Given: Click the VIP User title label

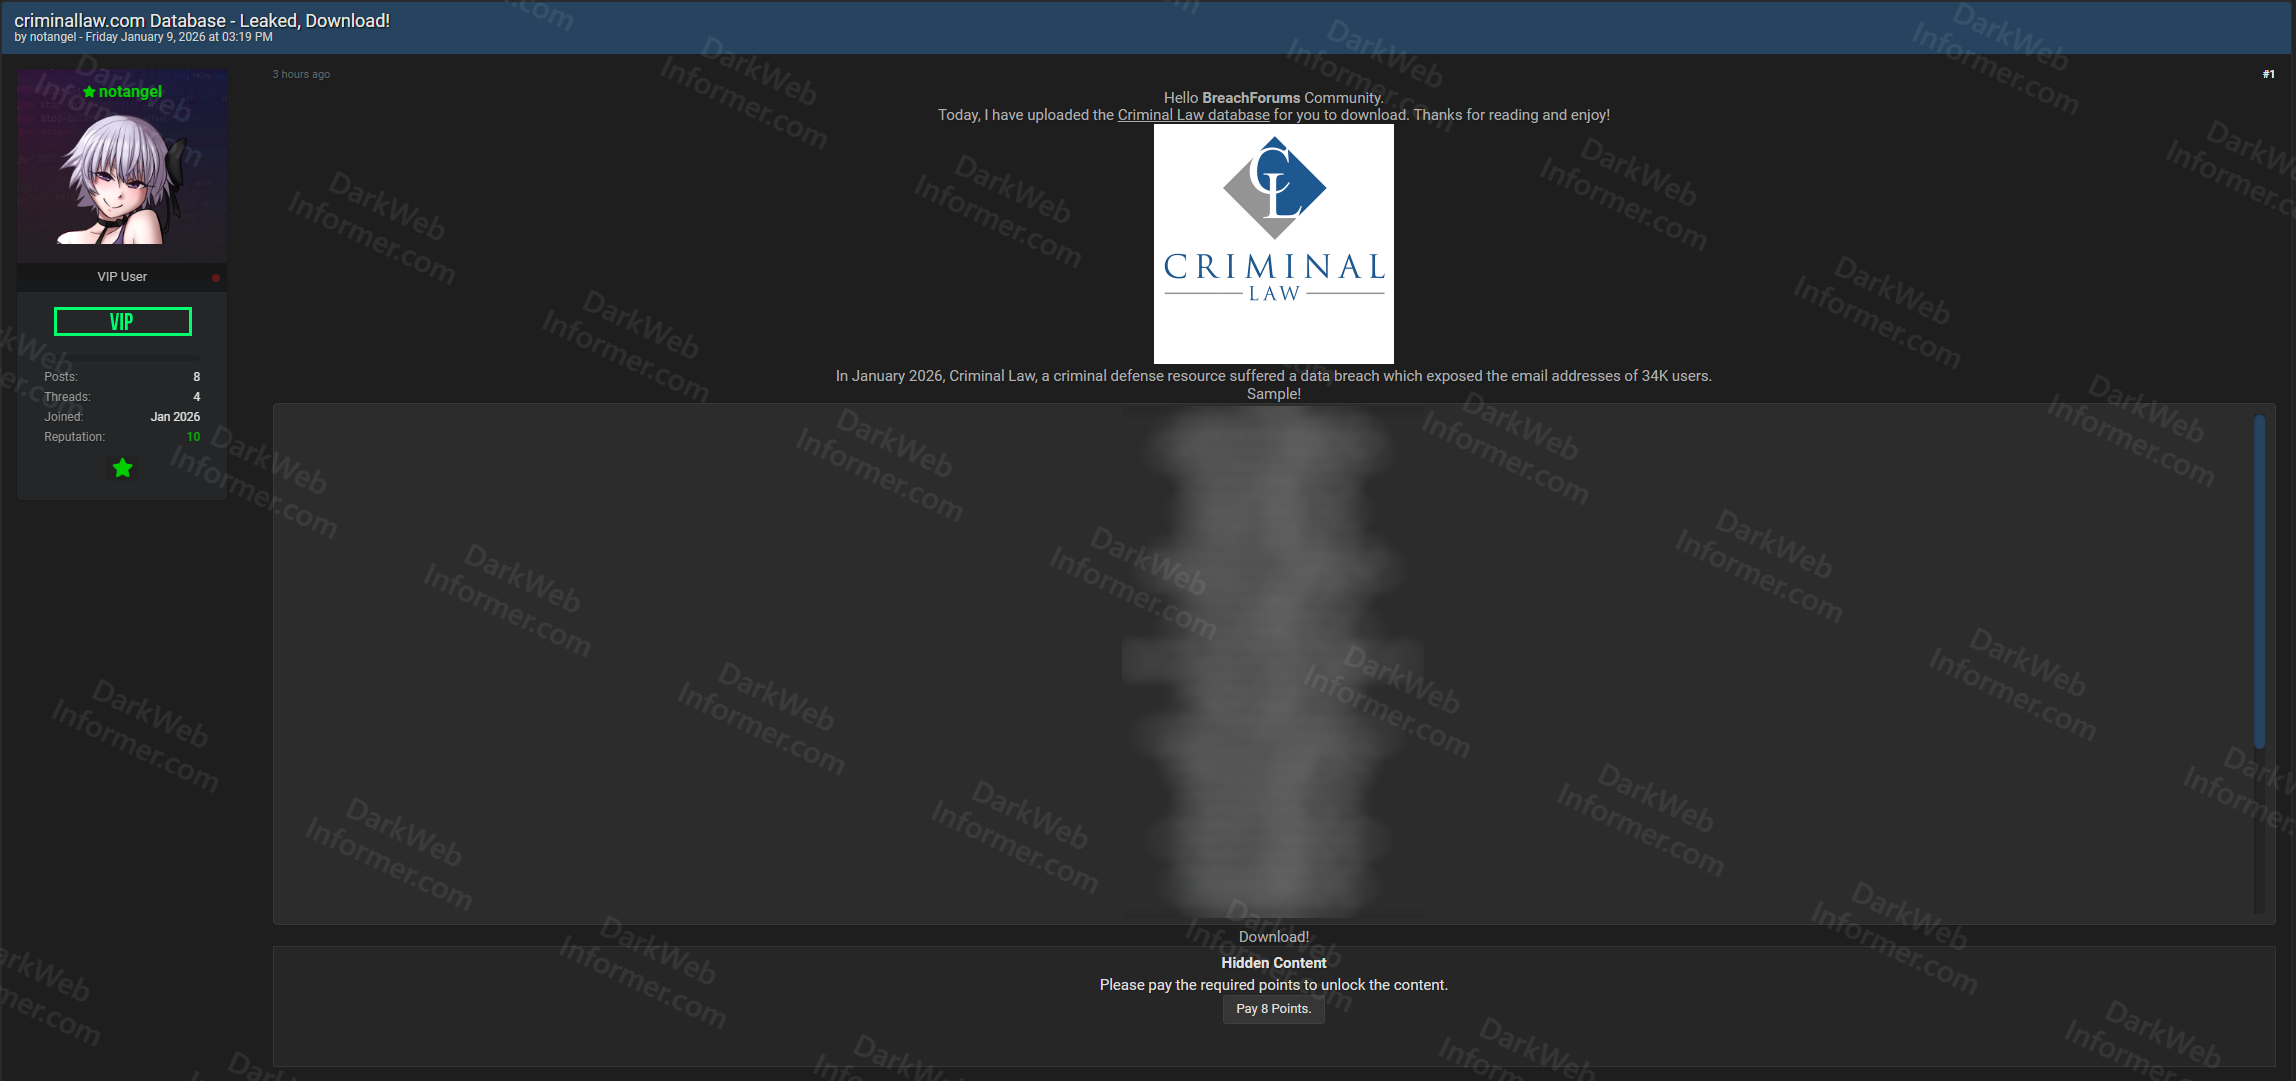Looking at the screenshot, I should (122, 277).
